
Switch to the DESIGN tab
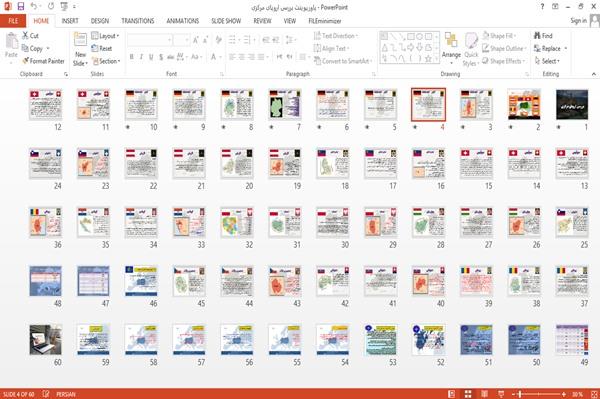point(100,21)
